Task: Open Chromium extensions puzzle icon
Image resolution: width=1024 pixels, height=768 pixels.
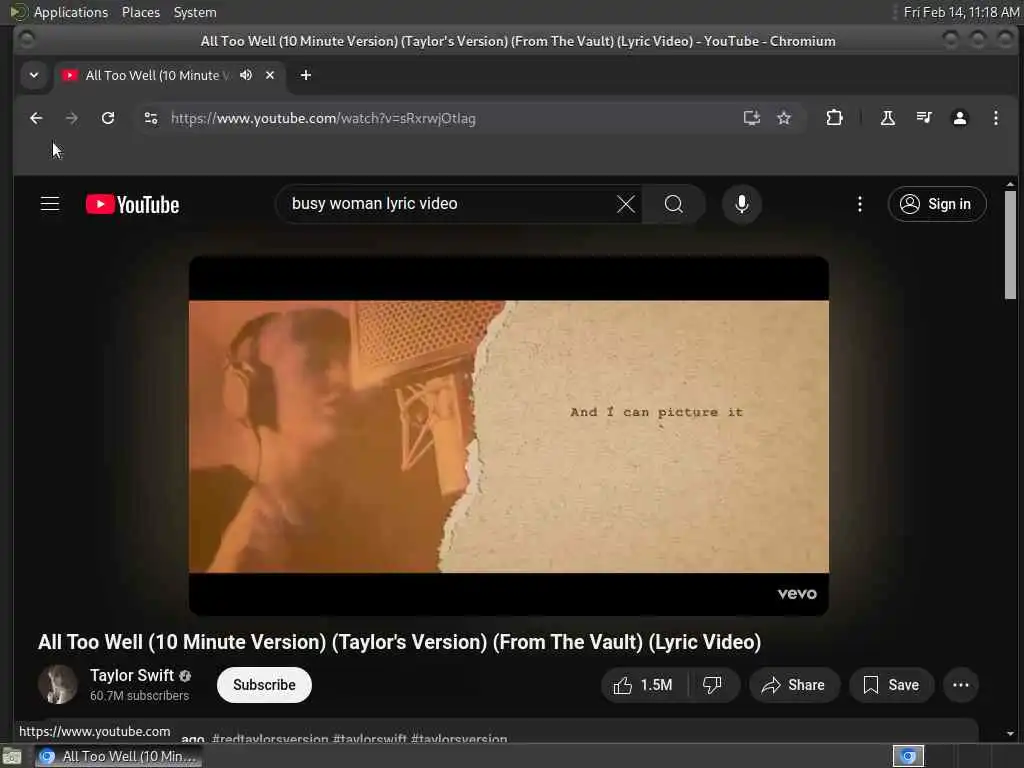Action: click(x=834, y=118)
